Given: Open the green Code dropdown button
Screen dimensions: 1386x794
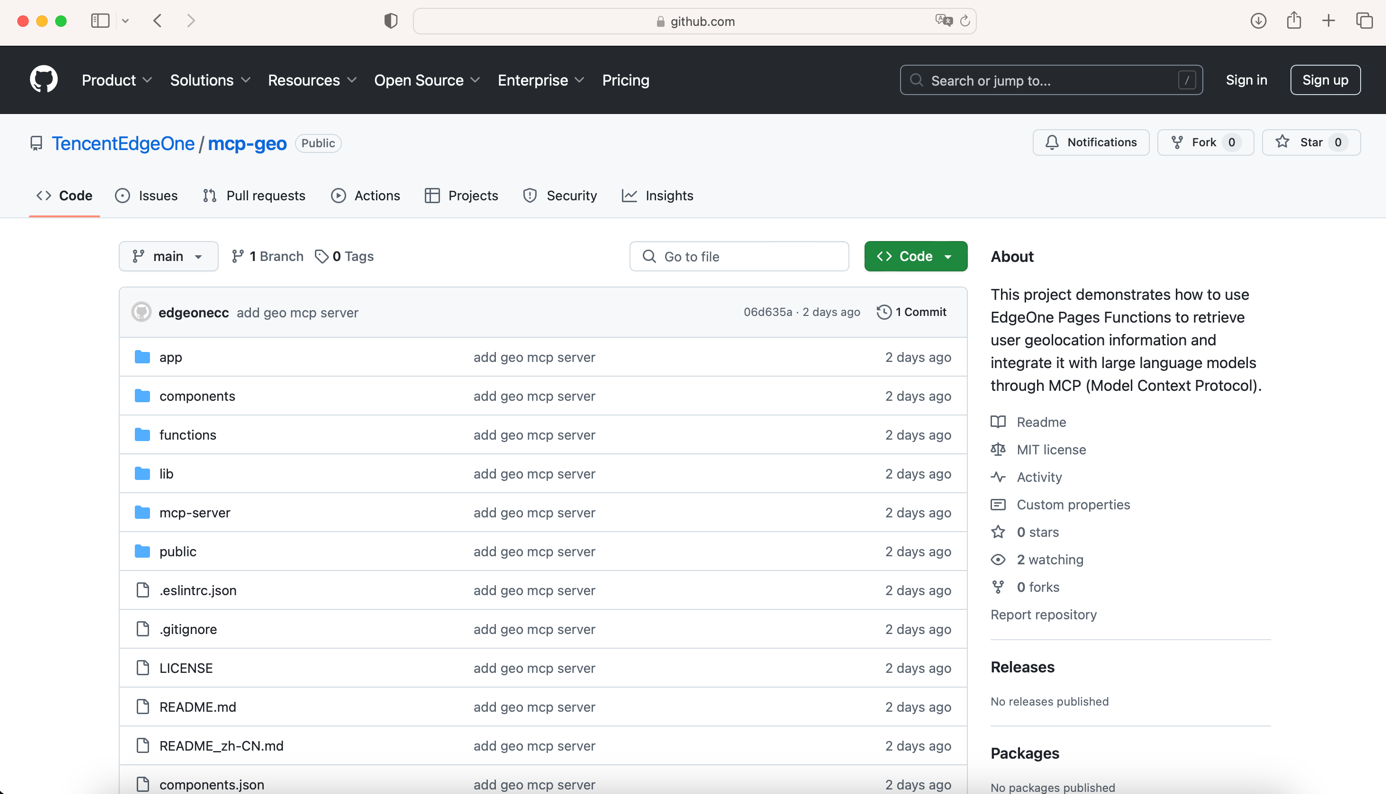Looking at the screenshot, I should point(916,256).
